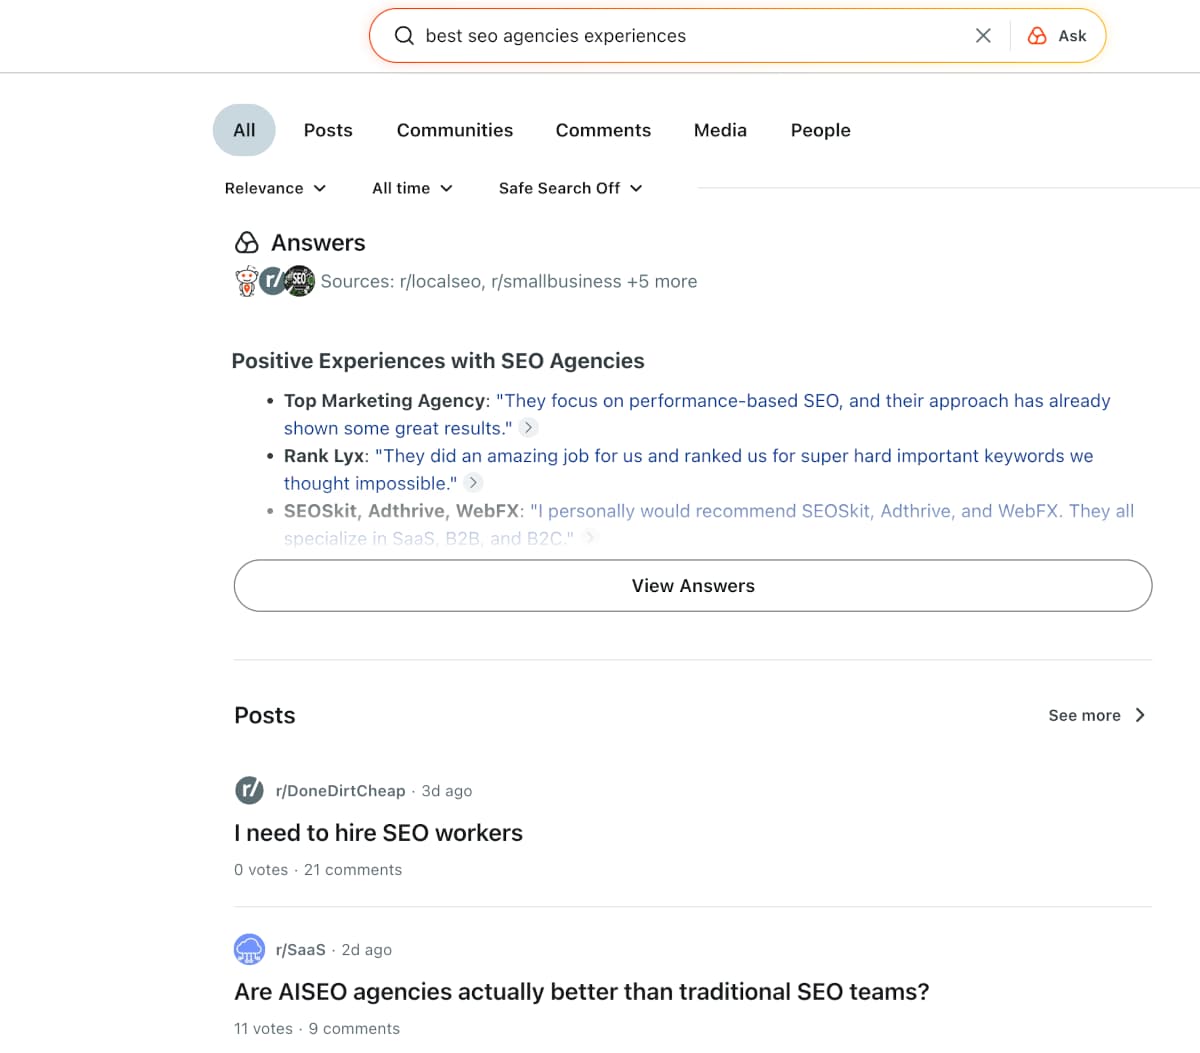Image resolution: width=1200 pixels, height=1053 pixels.
Task: Open the Relevance sort dropdown
Action: point(275,188)
